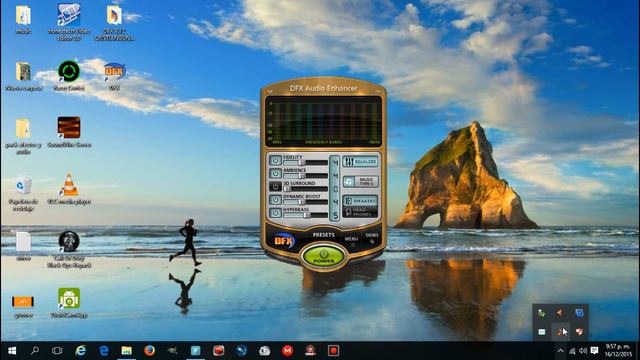Open the Music Type selector
The width and height of the screenshot is (640, 360).
pyautogui.click(x=360, y=181)
